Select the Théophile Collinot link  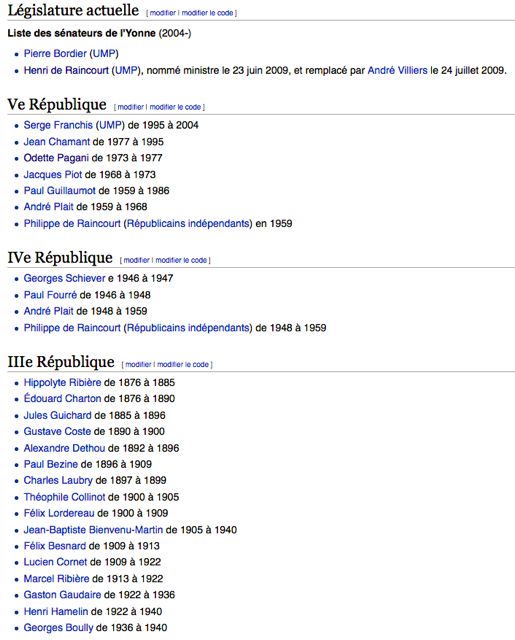64,497
